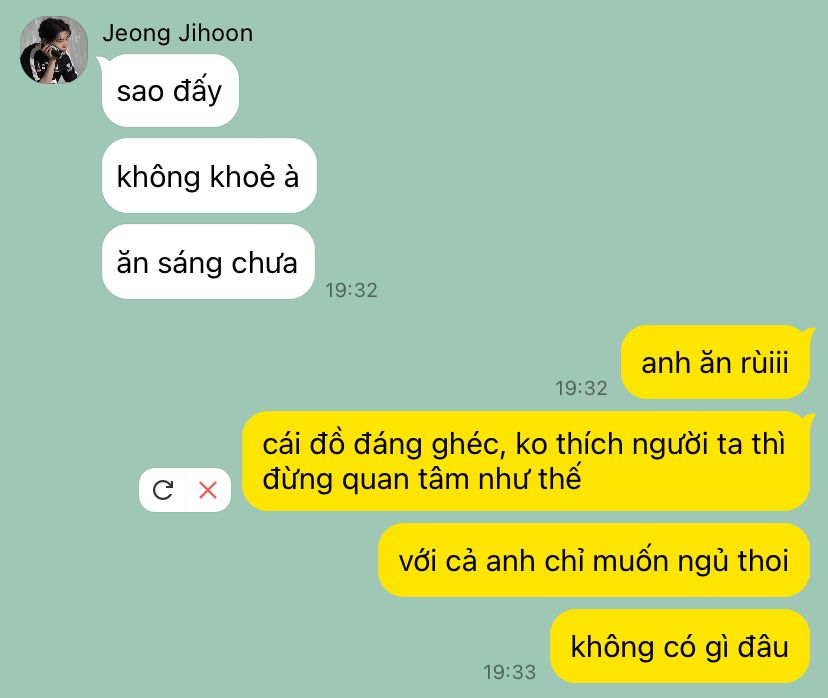The width and height of the screenshot is (828, 698).
Task: Tap the 'anh ăn rùiii' yellow bubble
Action: pos(715,362)
